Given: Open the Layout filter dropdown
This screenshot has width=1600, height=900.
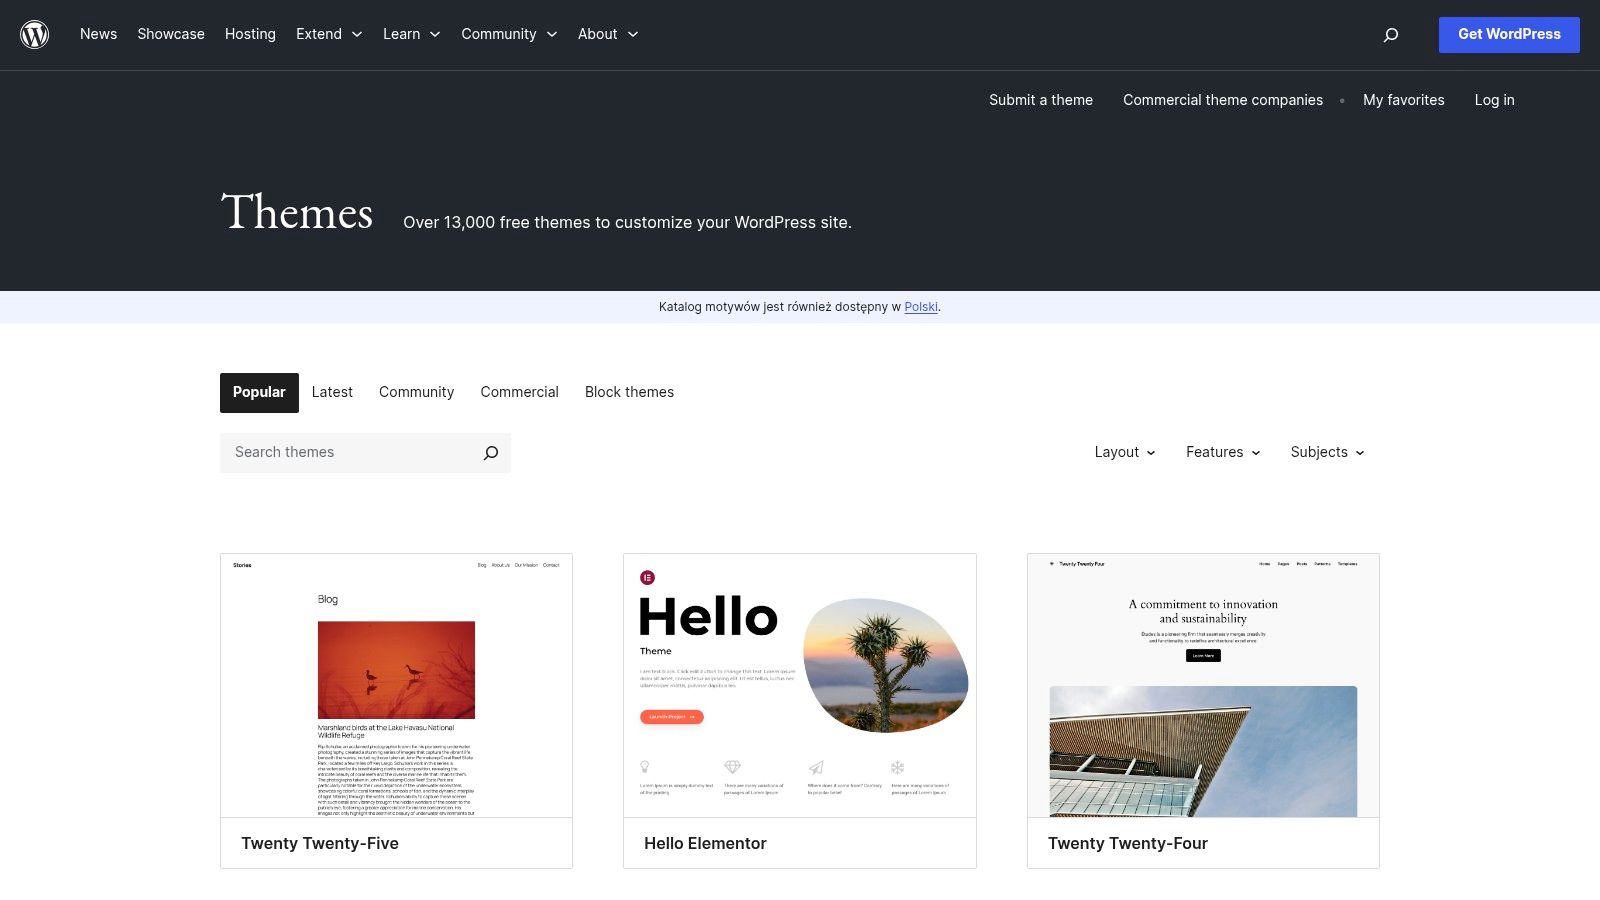Looking at the screenshot, I should 1124,452.
